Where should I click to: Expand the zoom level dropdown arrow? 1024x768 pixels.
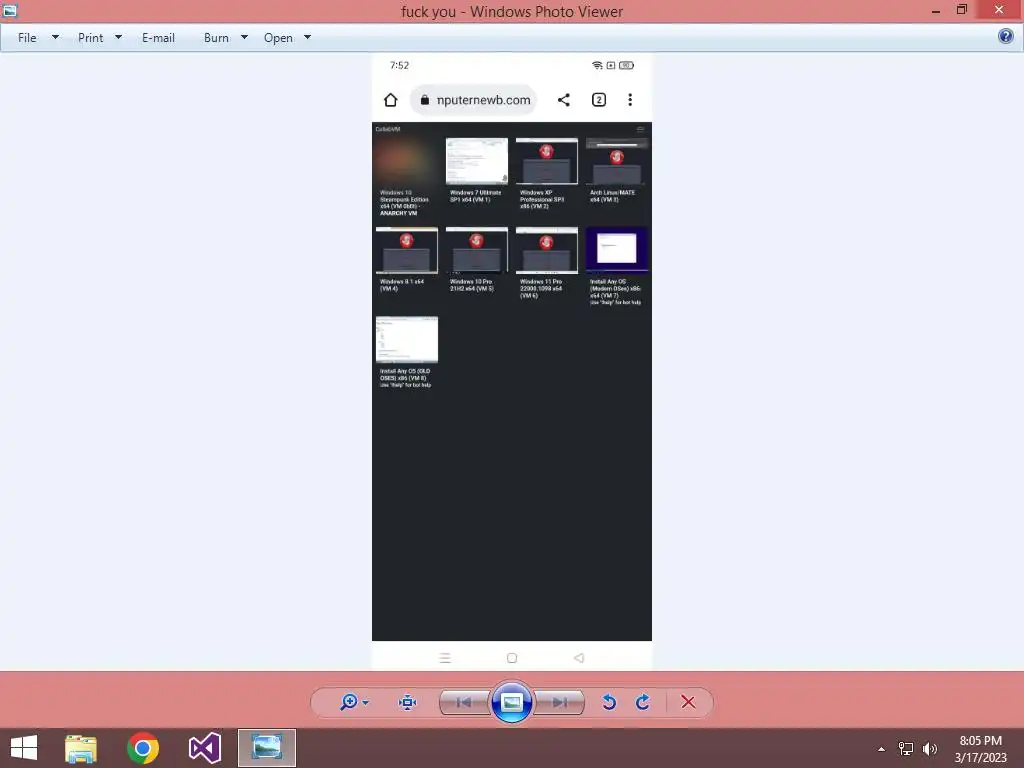(365, 703)
